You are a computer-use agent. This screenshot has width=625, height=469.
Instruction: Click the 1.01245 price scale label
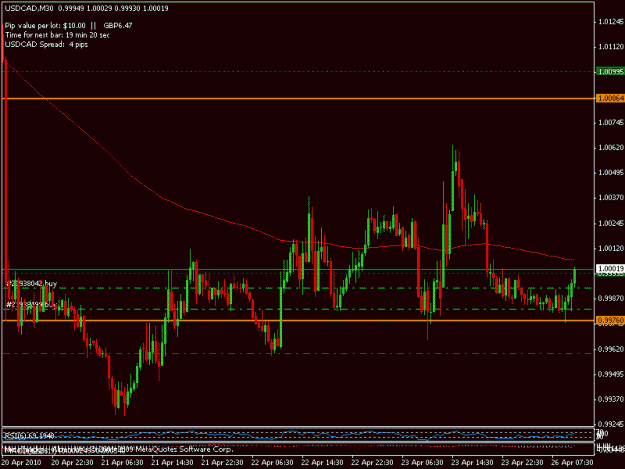611,22
